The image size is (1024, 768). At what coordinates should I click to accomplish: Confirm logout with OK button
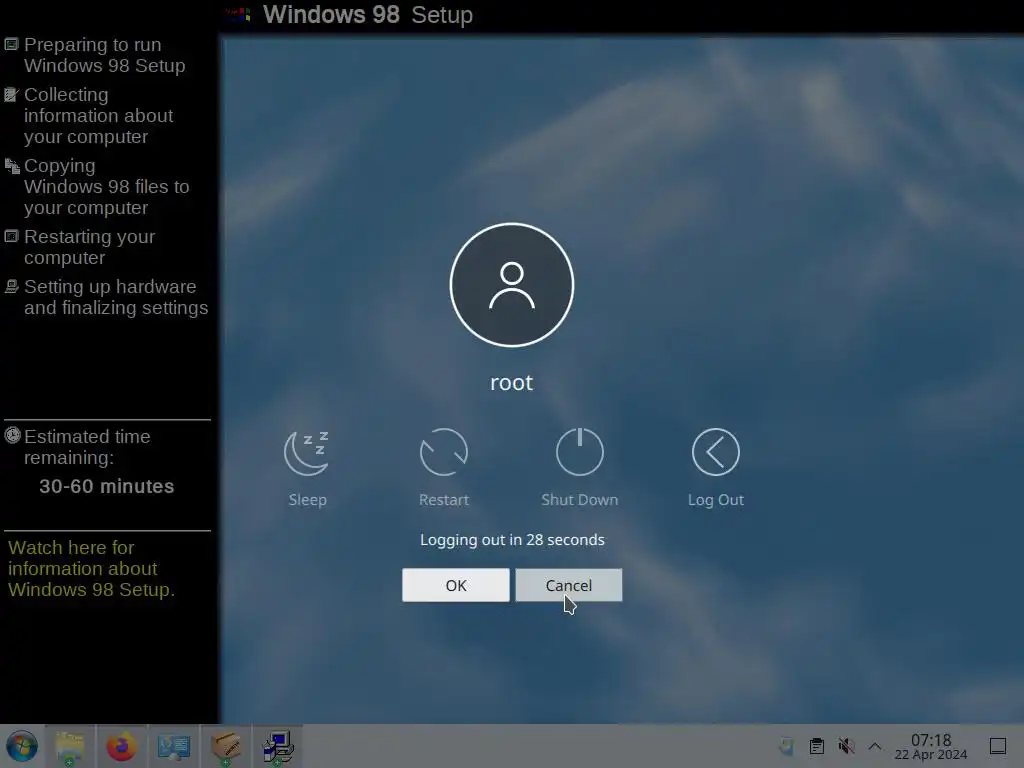tap(456, 585)
